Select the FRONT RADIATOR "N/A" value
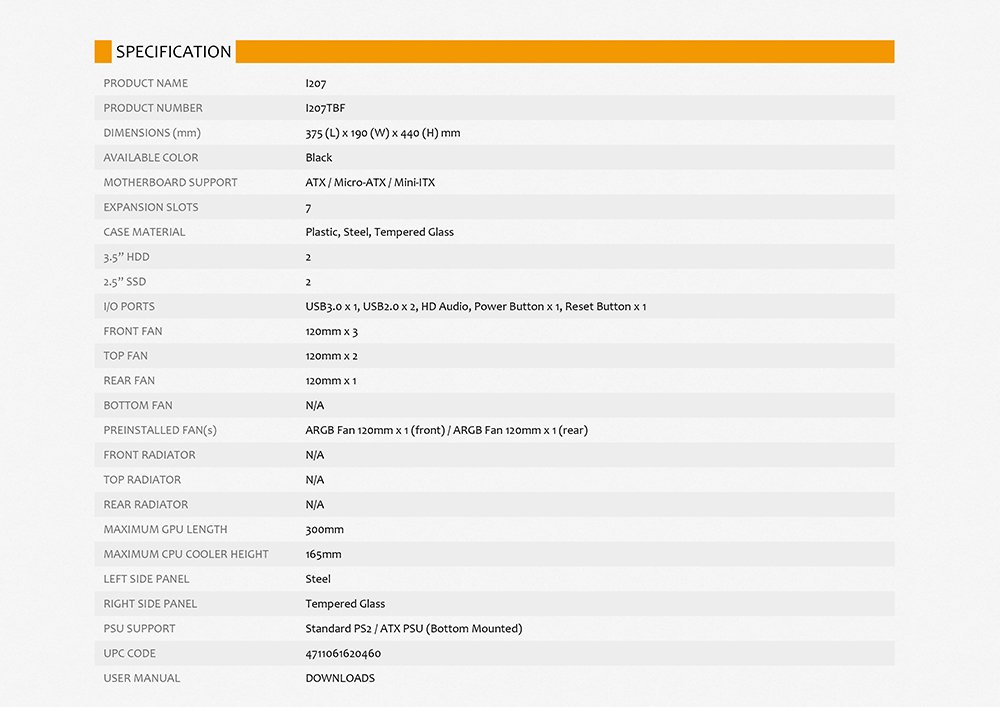This screenshot has height=707, width=1000. [314, 455]
